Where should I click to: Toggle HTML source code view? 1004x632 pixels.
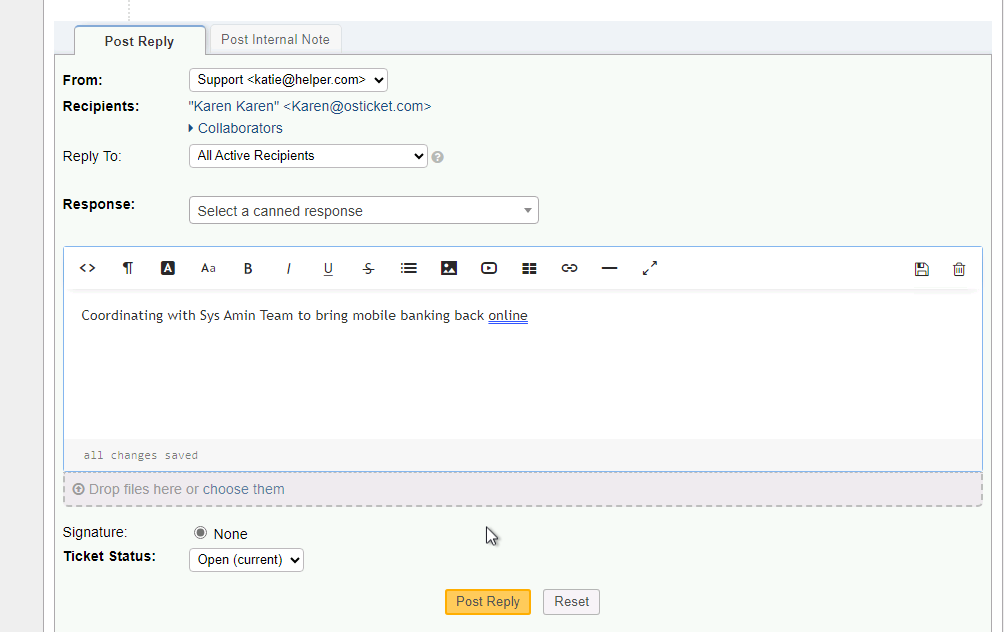tap(88, 268)
